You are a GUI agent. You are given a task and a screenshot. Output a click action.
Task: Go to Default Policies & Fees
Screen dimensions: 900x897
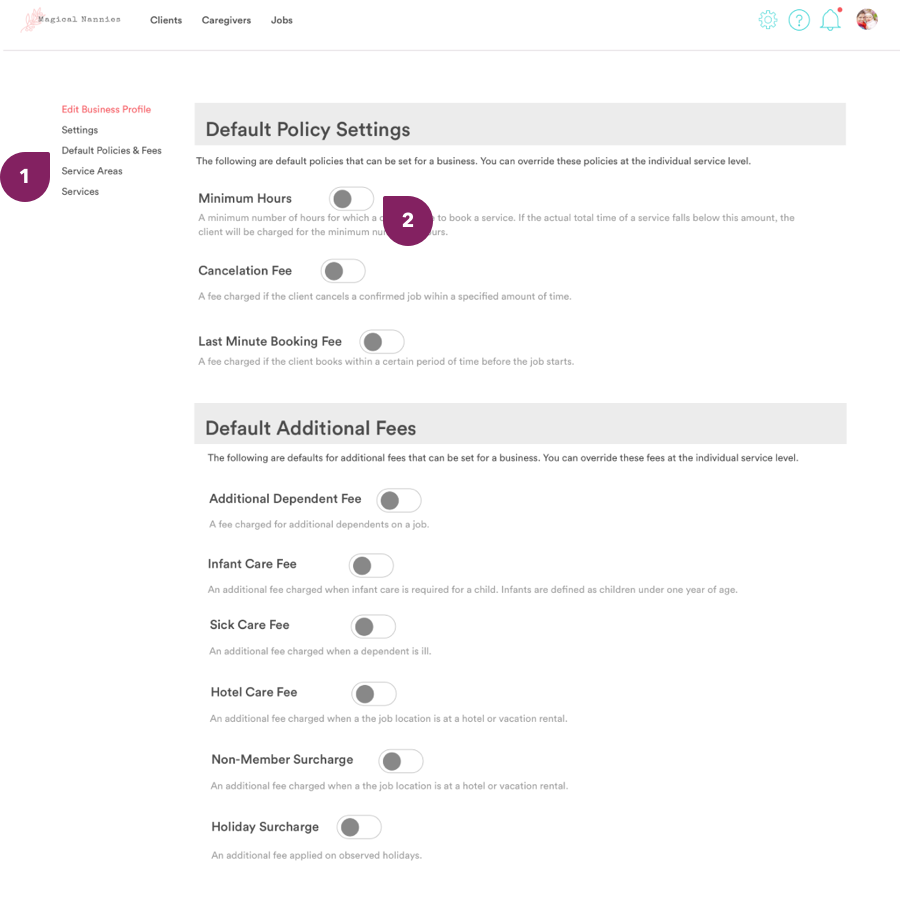click(111, 150)
